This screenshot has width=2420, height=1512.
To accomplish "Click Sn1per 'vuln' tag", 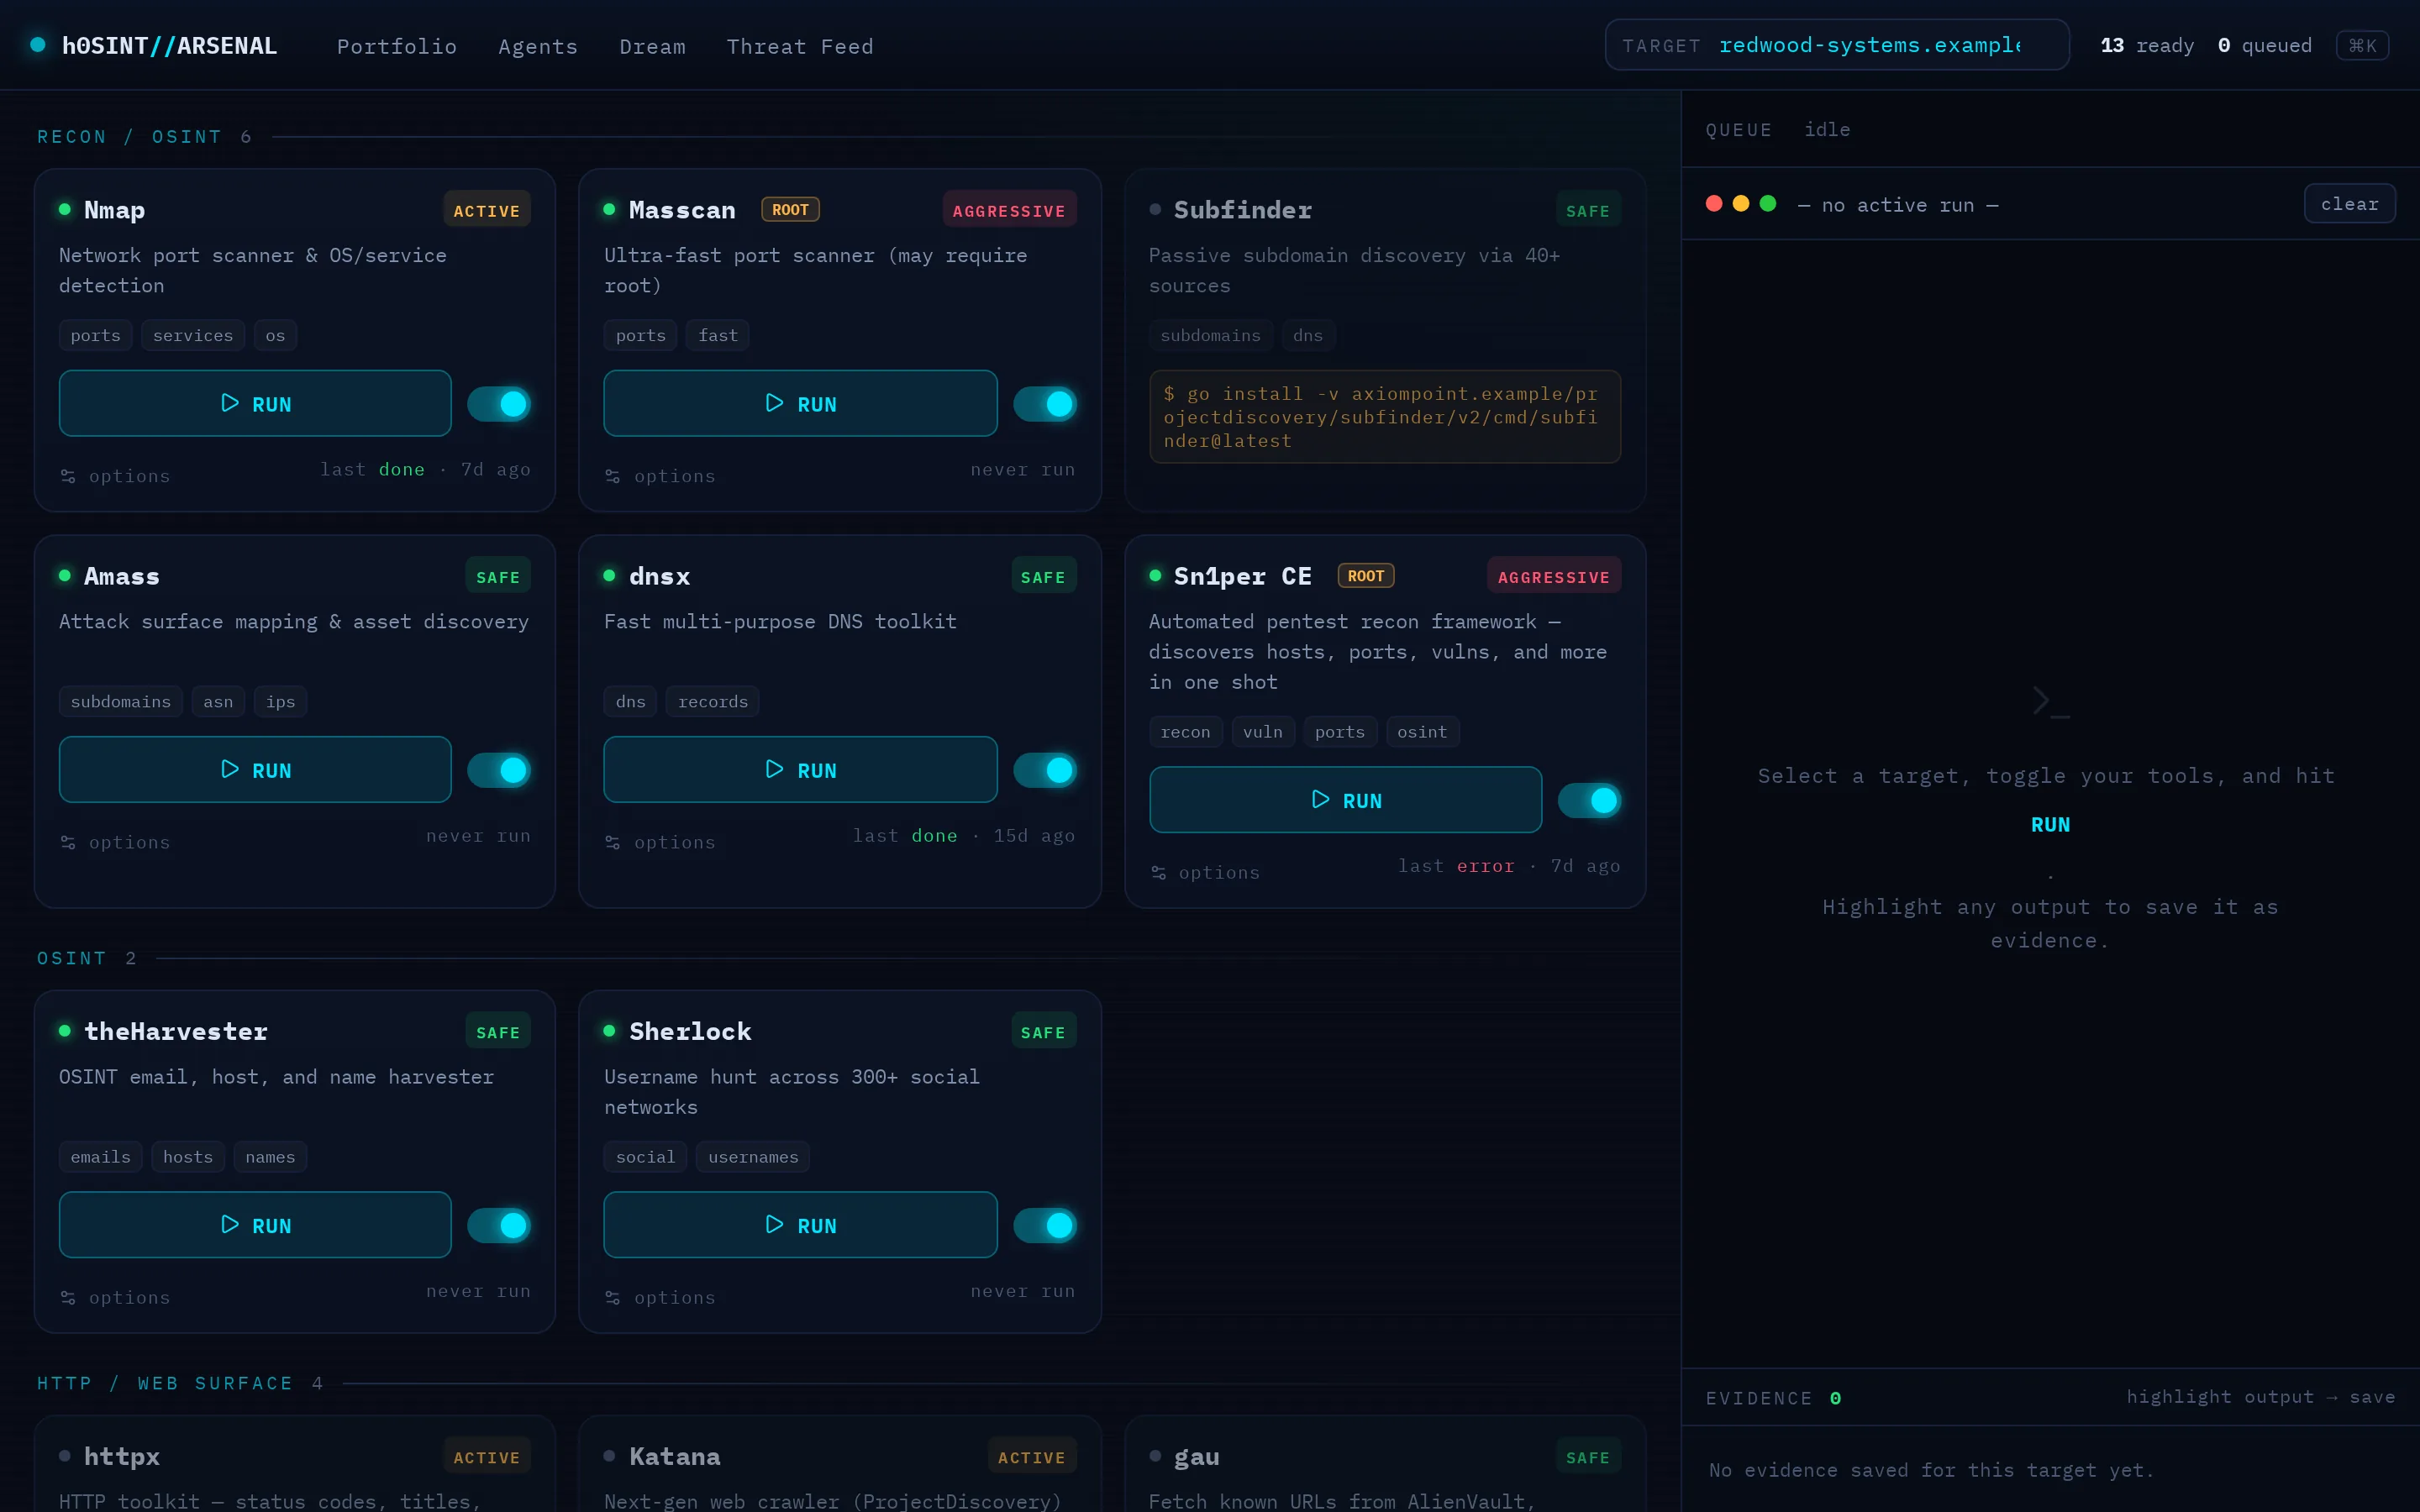I will [1263, 731].
